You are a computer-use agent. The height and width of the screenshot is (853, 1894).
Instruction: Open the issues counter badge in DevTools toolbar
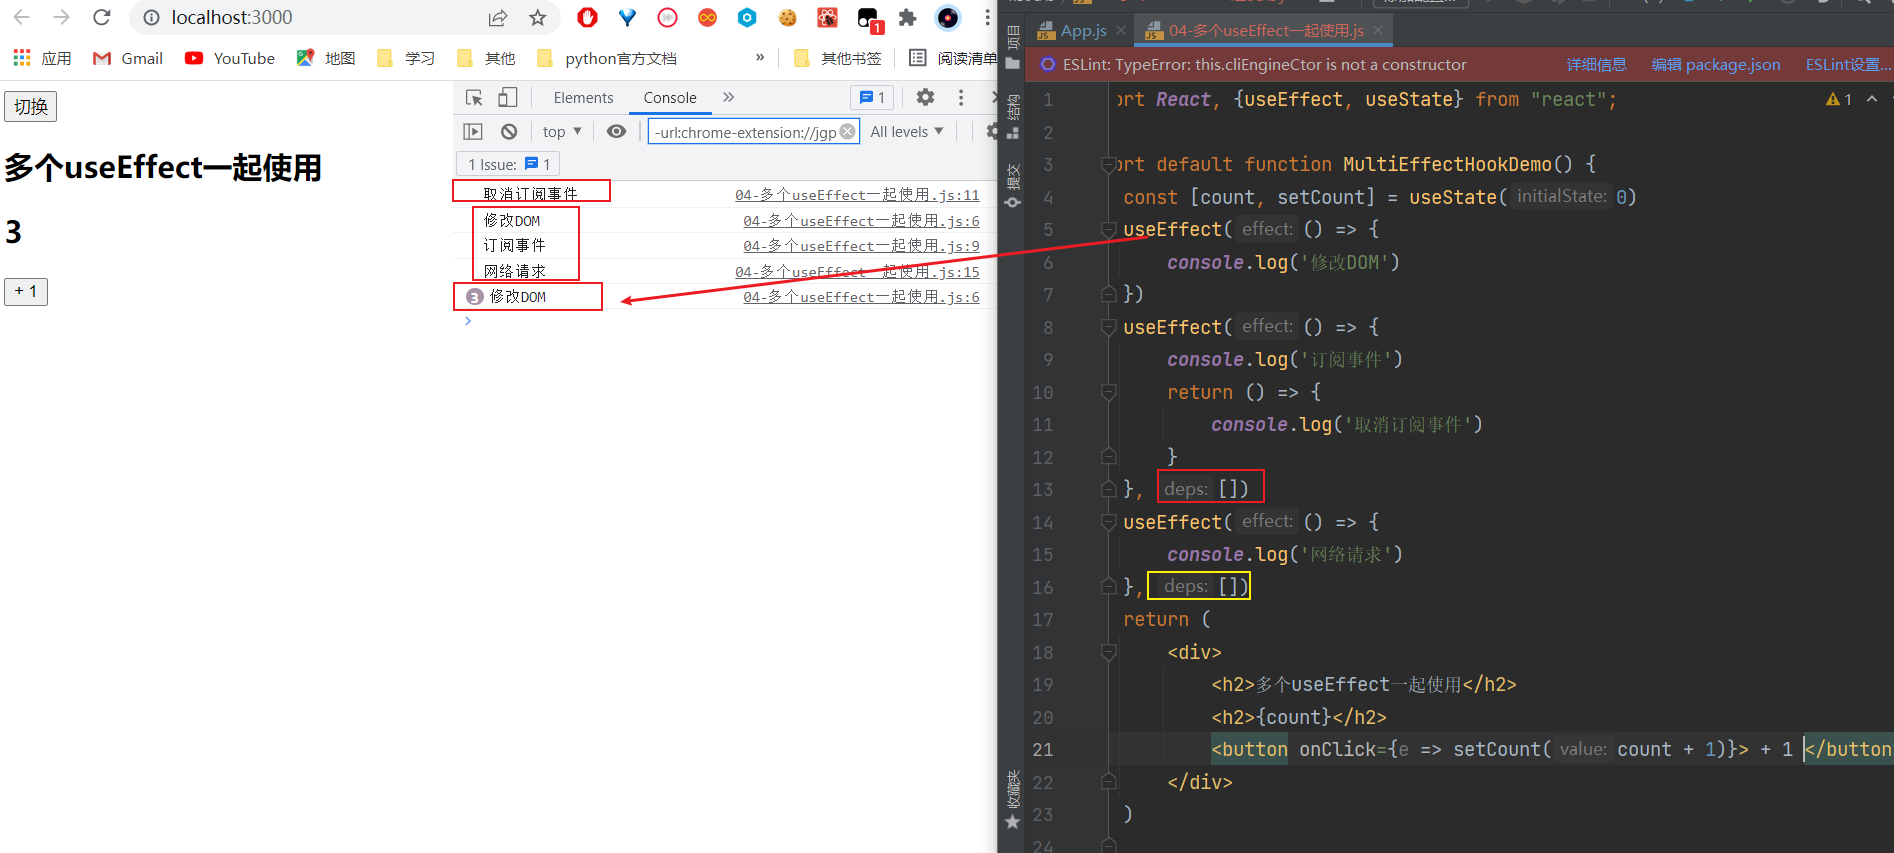pos(872,97)
